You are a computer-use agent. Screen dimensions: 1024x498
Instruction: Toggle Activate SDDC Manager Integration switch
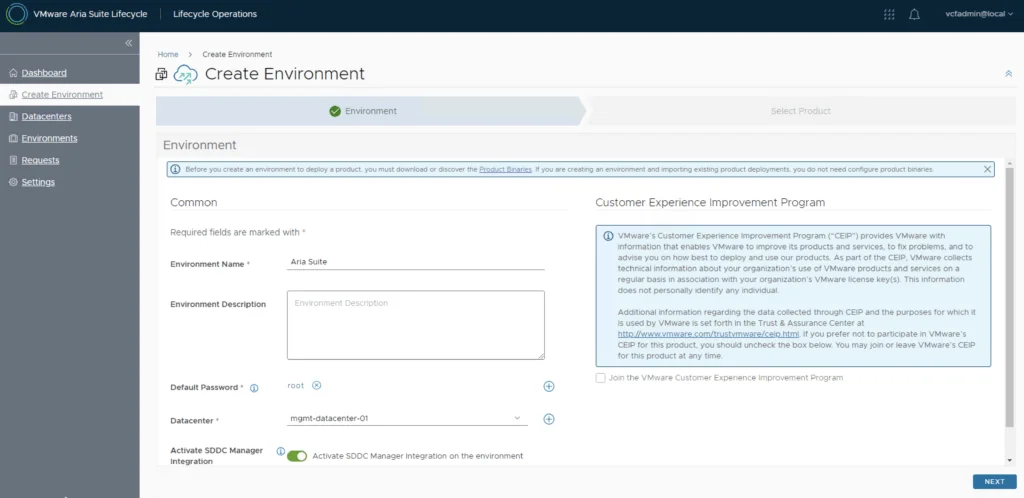tap(296, 456)
